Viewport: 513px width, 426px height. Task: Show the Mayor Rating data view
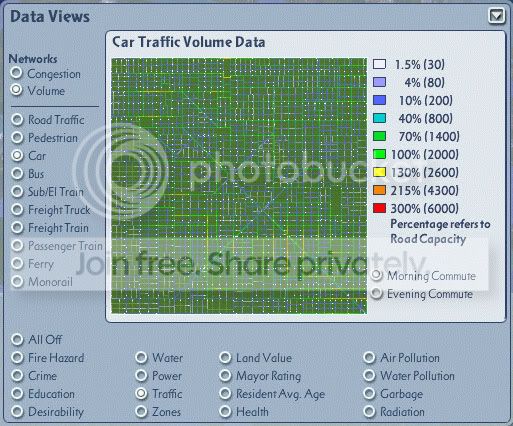(x=225, y=375)
